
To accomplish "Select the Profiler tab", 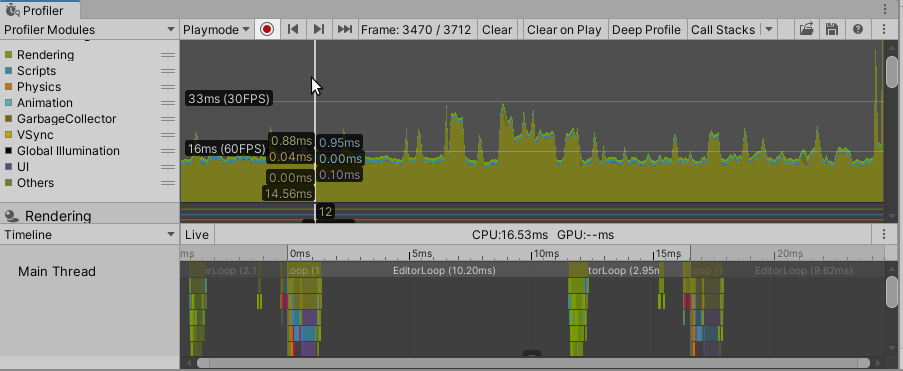I will 40,10.
